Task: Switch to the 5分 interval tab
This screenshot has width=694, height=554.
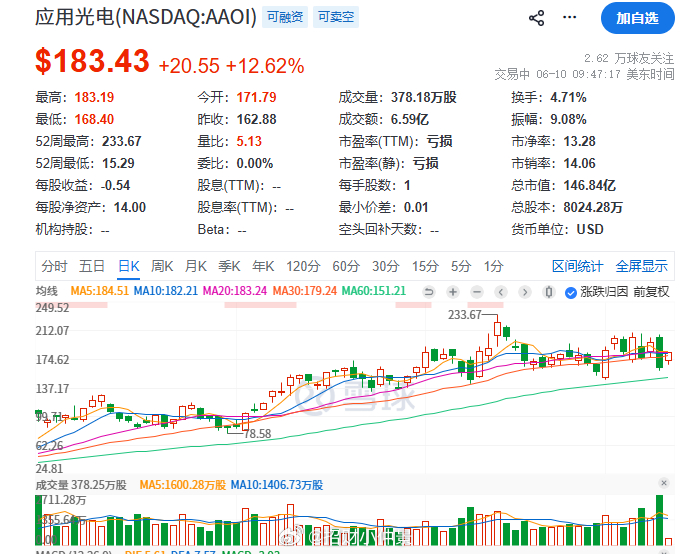Action: coord(461,266)
